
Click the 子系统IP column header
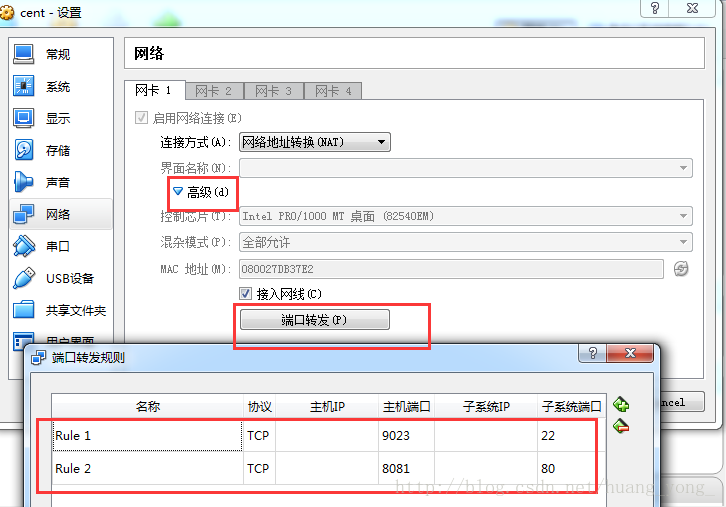(486, 407)
